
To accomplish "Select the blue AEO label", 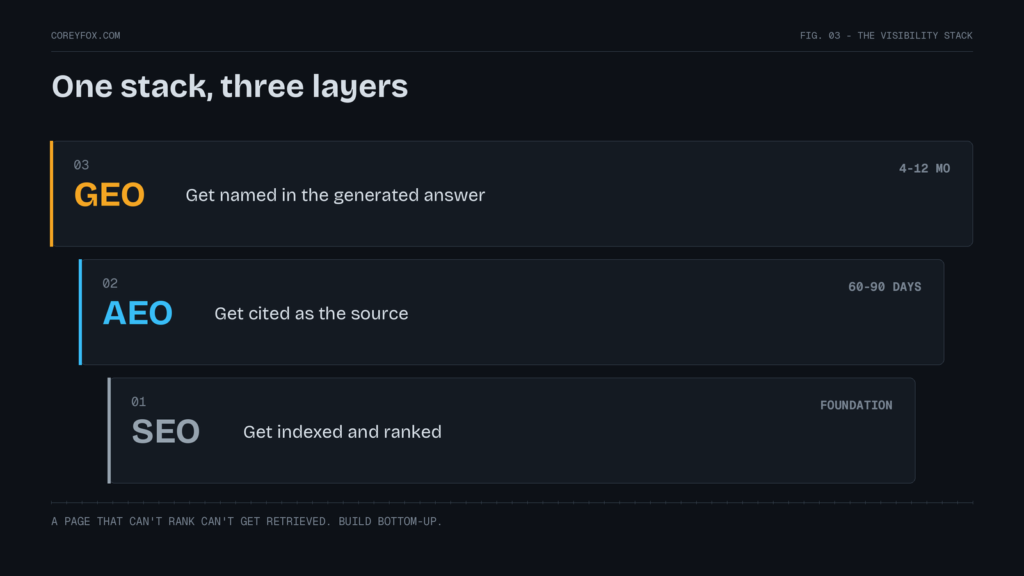I will tap(138, 313).
